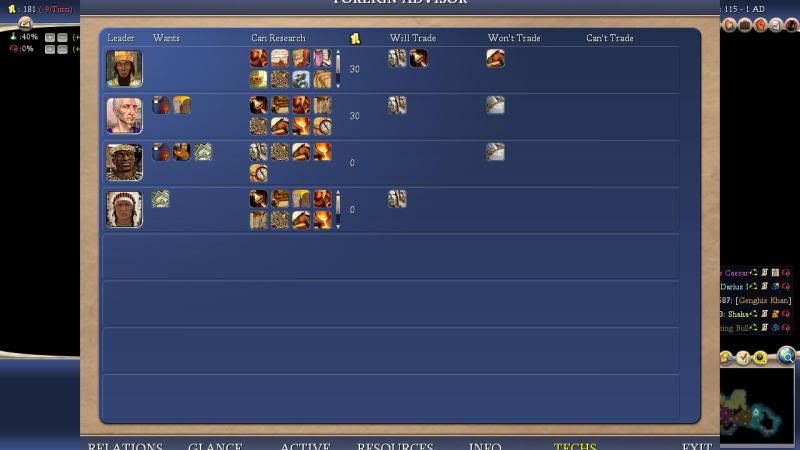
Task: Click the compass tech Caesar can research
Action: click(322, 126)
